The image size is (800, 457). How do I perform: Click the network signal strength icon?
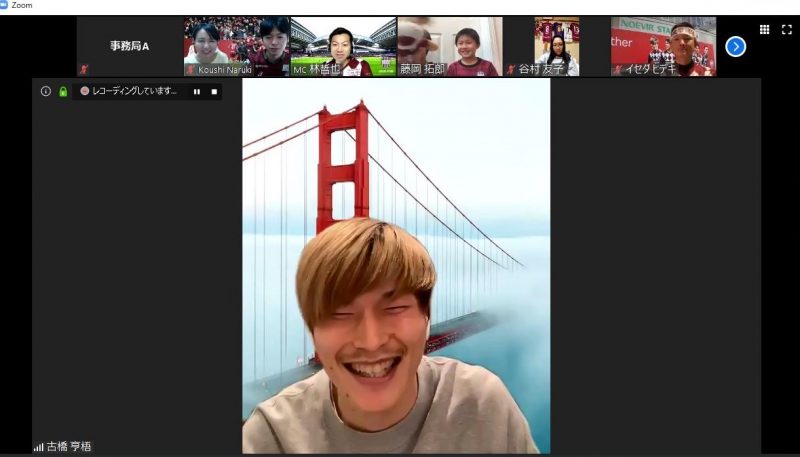click(x=39, y=447)
